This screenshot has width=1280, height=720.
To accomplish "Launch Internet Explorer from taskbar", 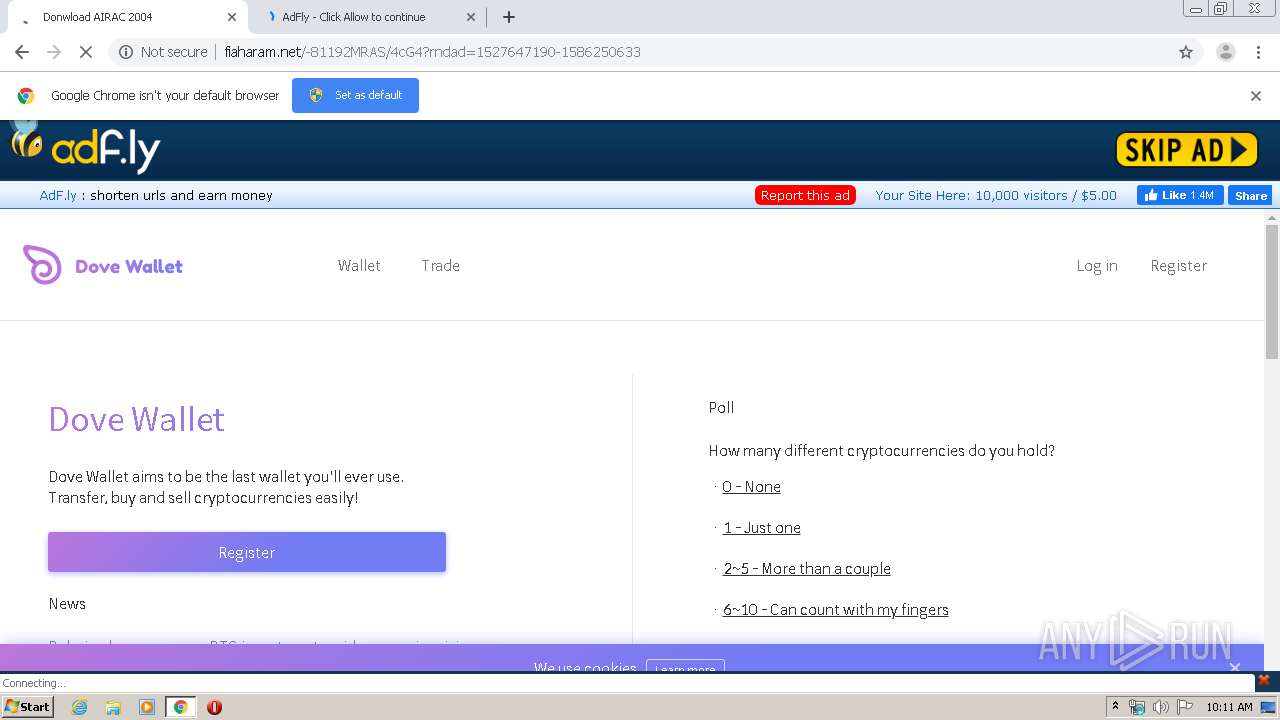I will pos(80,707).
